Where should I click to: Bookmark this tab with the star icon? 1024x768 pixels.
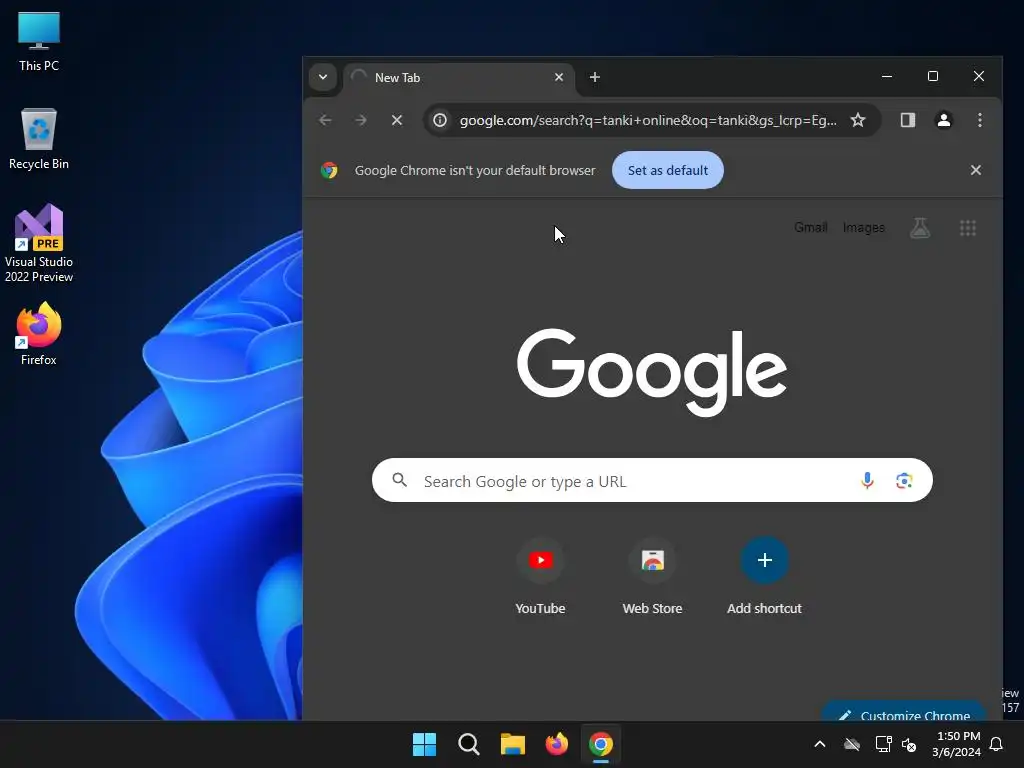pos(857,120)
